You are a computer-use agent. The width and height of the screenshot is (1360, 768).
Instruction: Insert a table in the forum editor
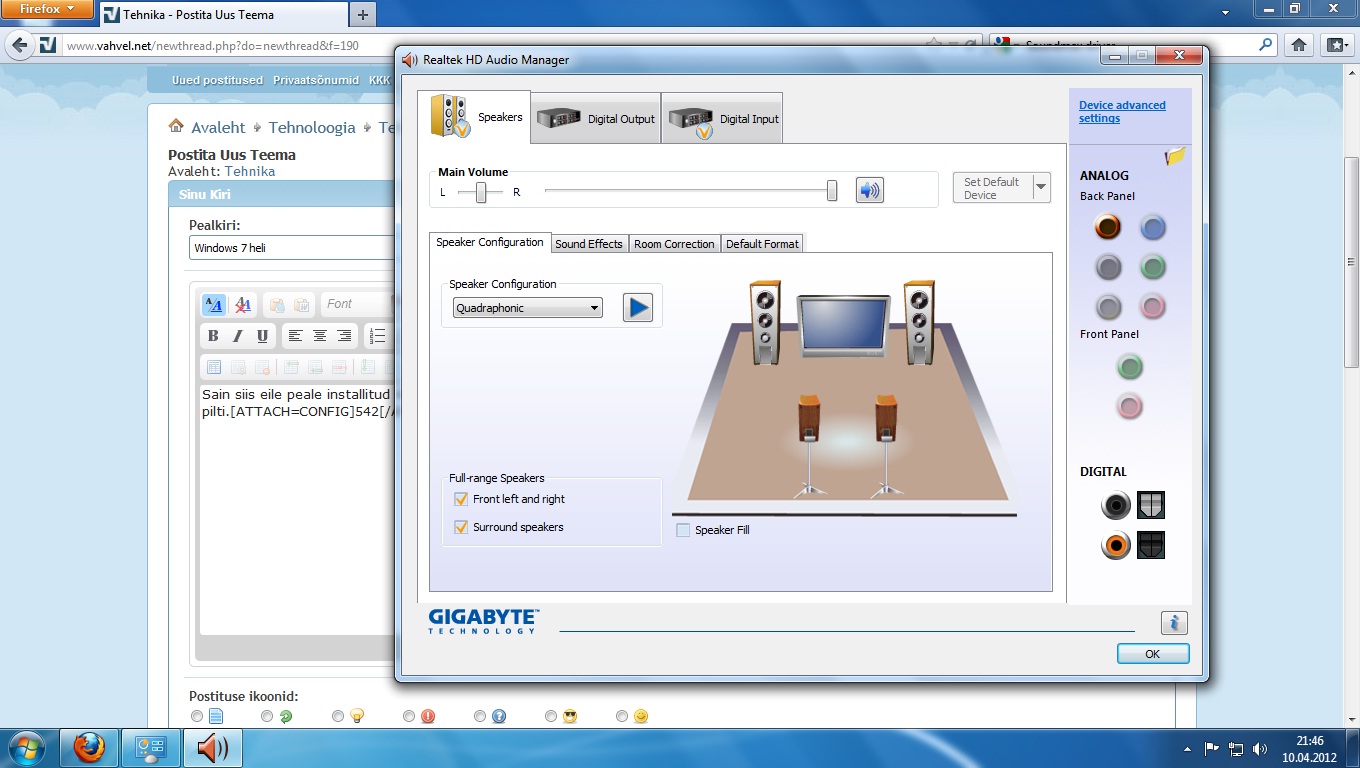point(213,367)
